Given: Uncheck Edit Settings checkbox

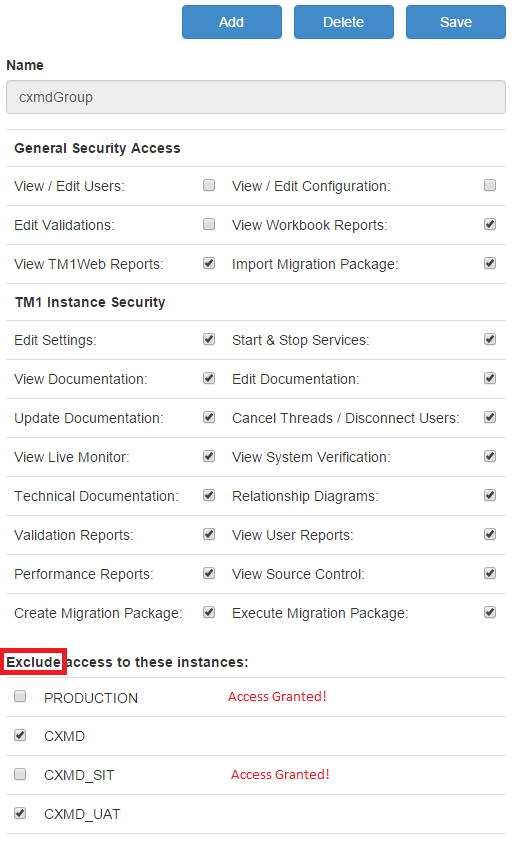Looking at the screenshot, I should point(209,339).
